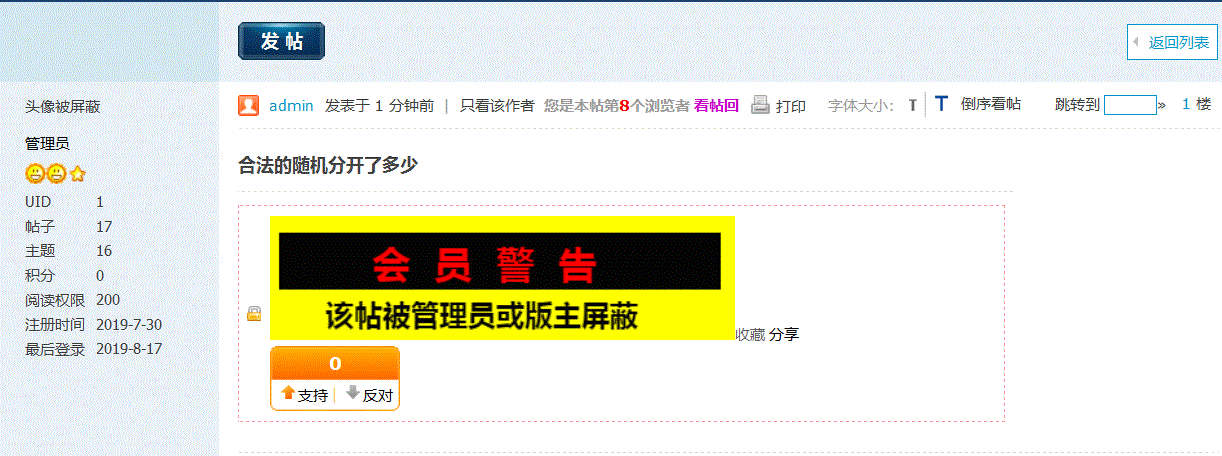
Task: Select 只看该作者 filter
Action: 497,105
